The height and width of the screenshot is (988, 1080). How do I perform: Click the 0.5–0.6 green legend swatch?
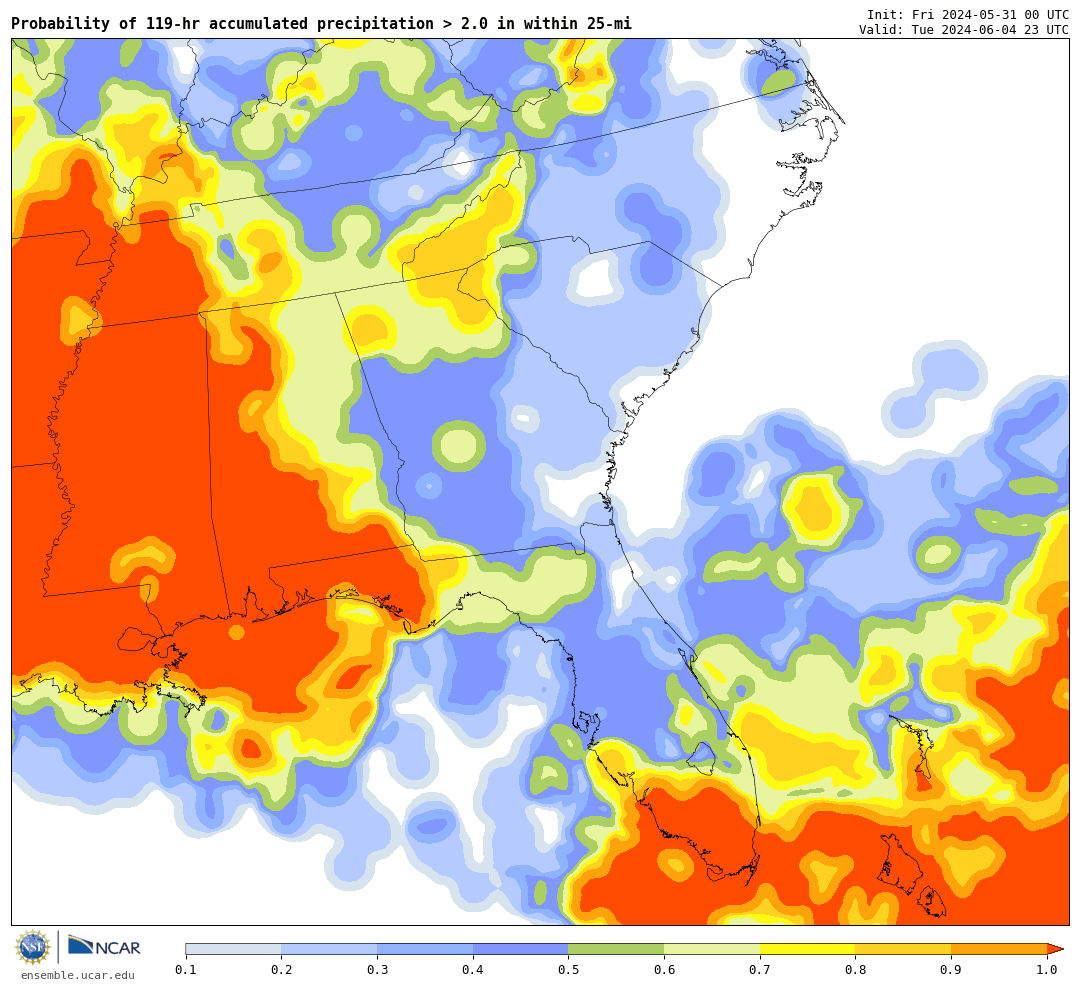616,949
